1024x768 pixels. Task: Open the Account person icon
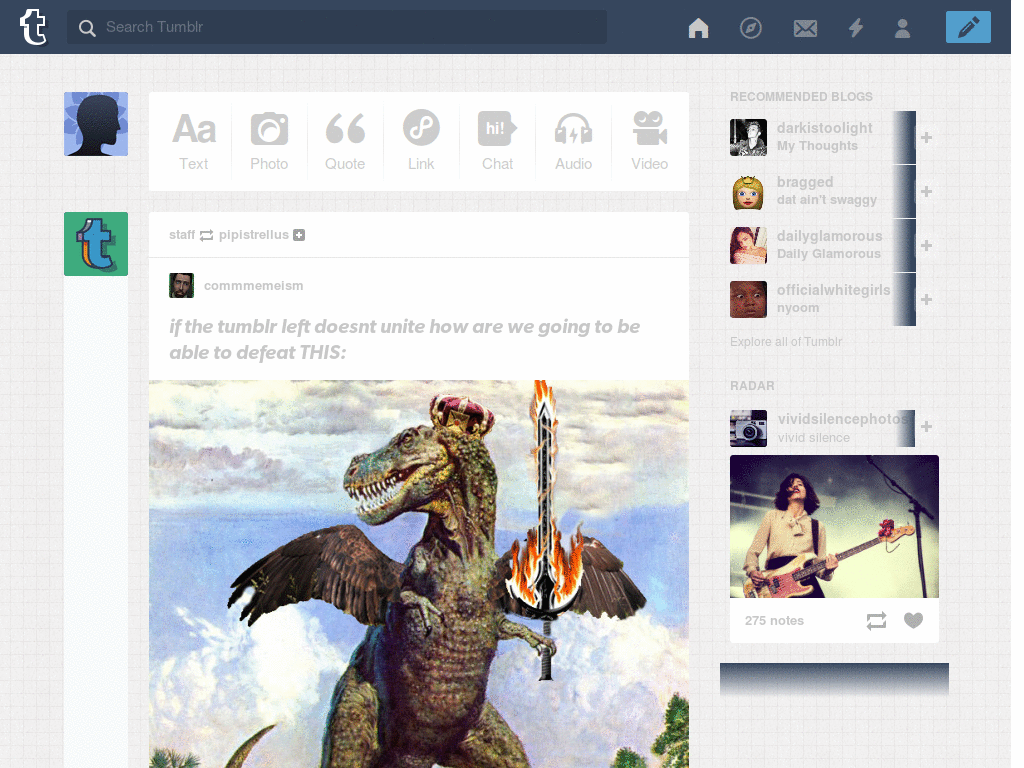[903, 28]
